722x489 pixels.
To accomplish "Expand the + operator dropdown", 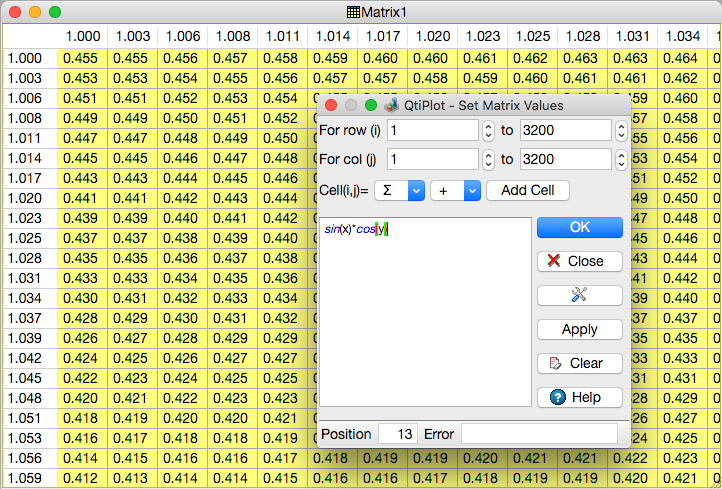I will 456,190.
